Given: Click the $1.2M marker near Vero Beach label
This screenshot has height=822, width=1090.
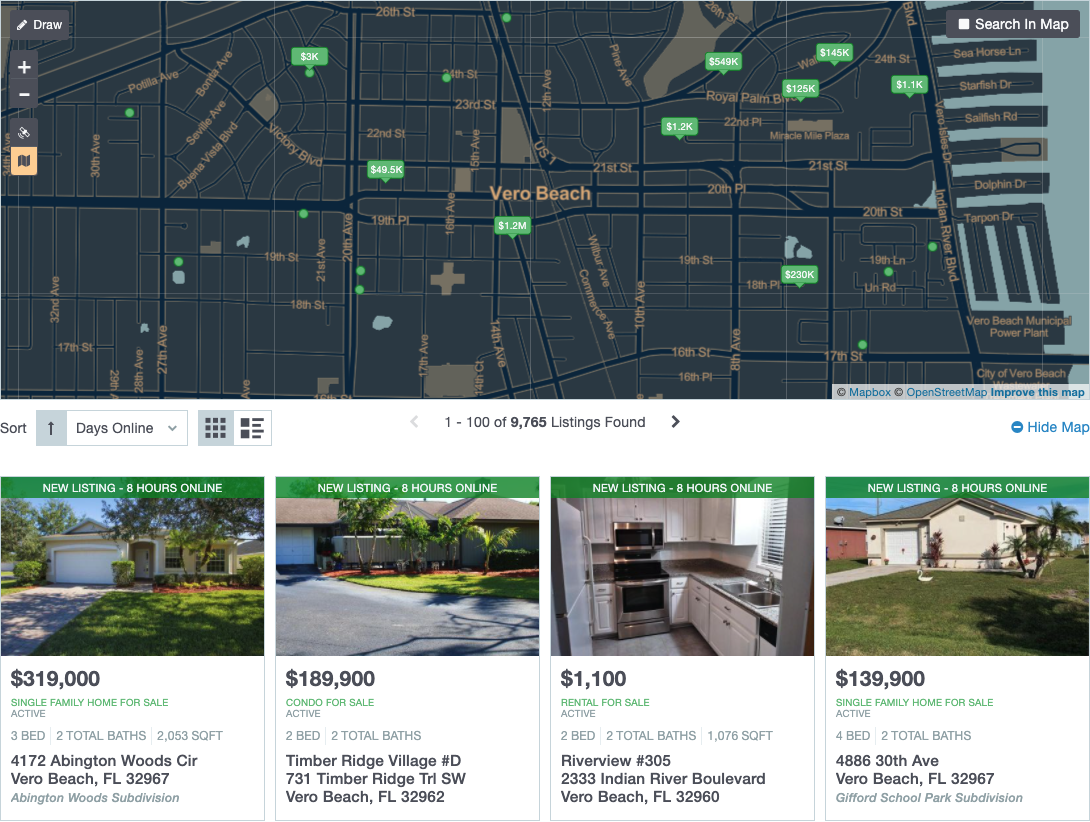Looking at the screenshot, I should [x=513, y=226].
